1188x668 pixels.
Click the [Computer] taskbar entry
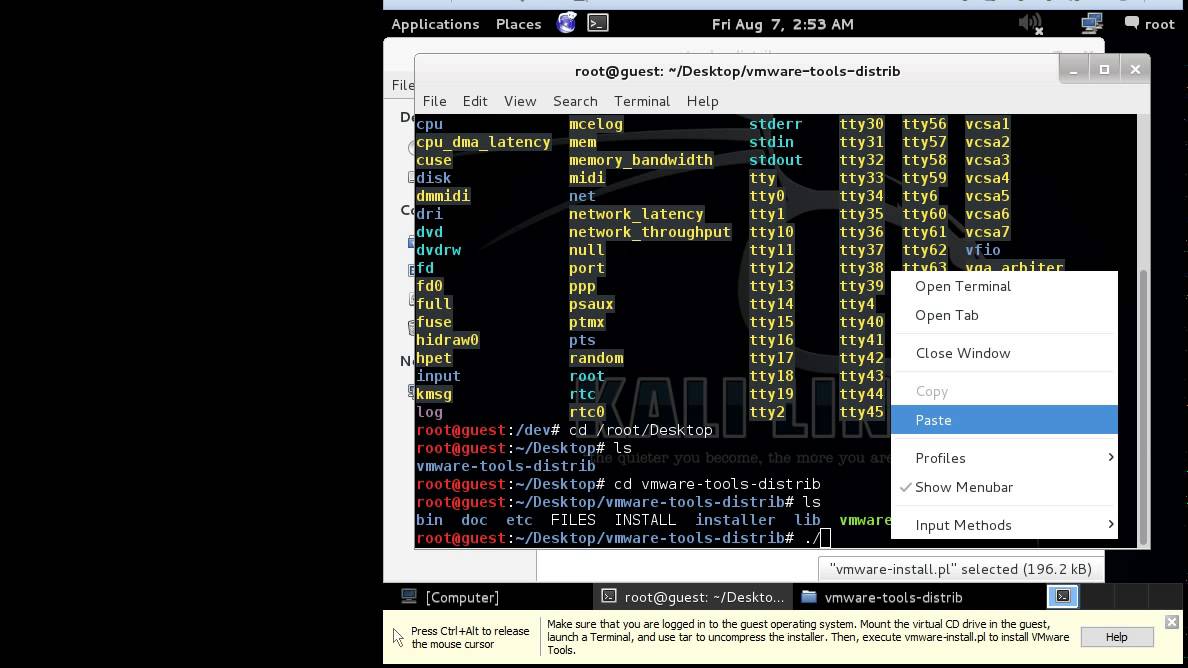(450, 597)
